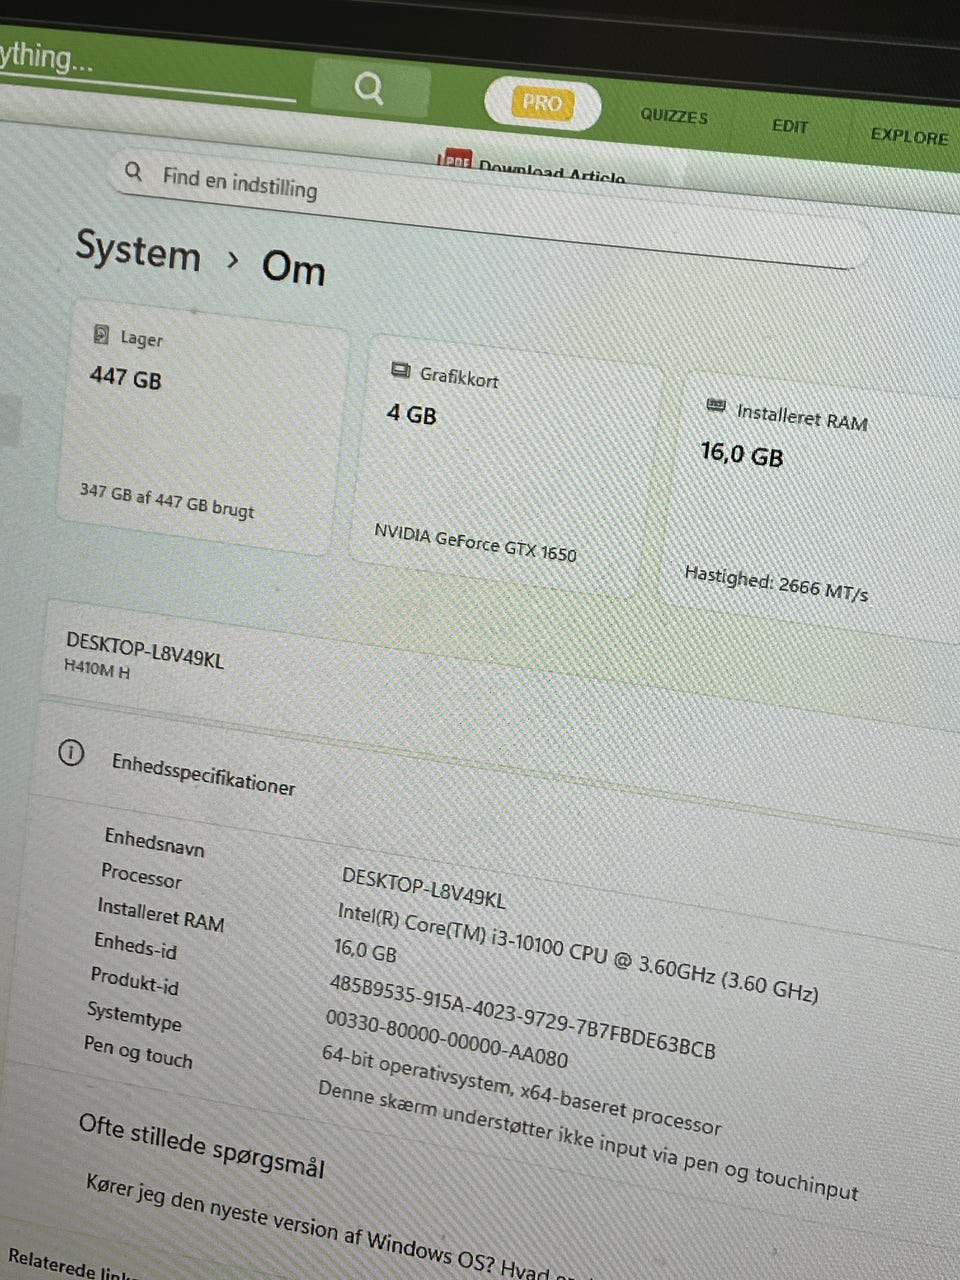960x1280 pixels.
Task: Select '347 GB af 447 GB brugt' text
Action: click(166, 501)
